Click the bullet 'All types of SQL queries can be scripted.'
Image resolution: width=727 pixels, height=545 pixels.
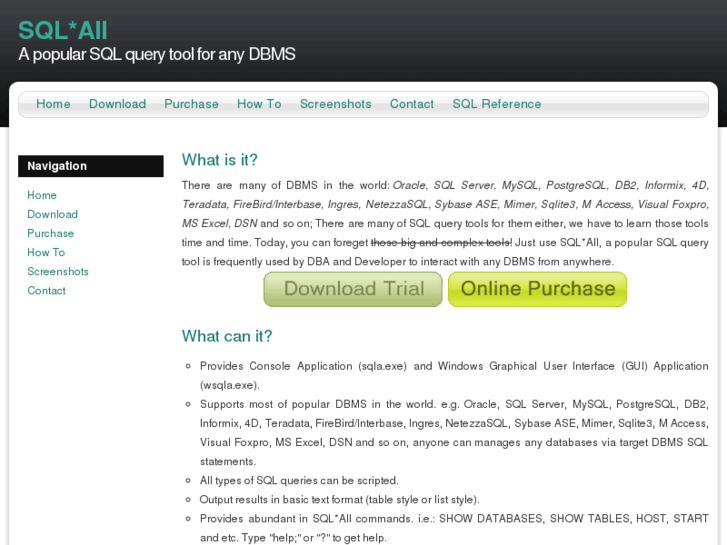point(299,481)
